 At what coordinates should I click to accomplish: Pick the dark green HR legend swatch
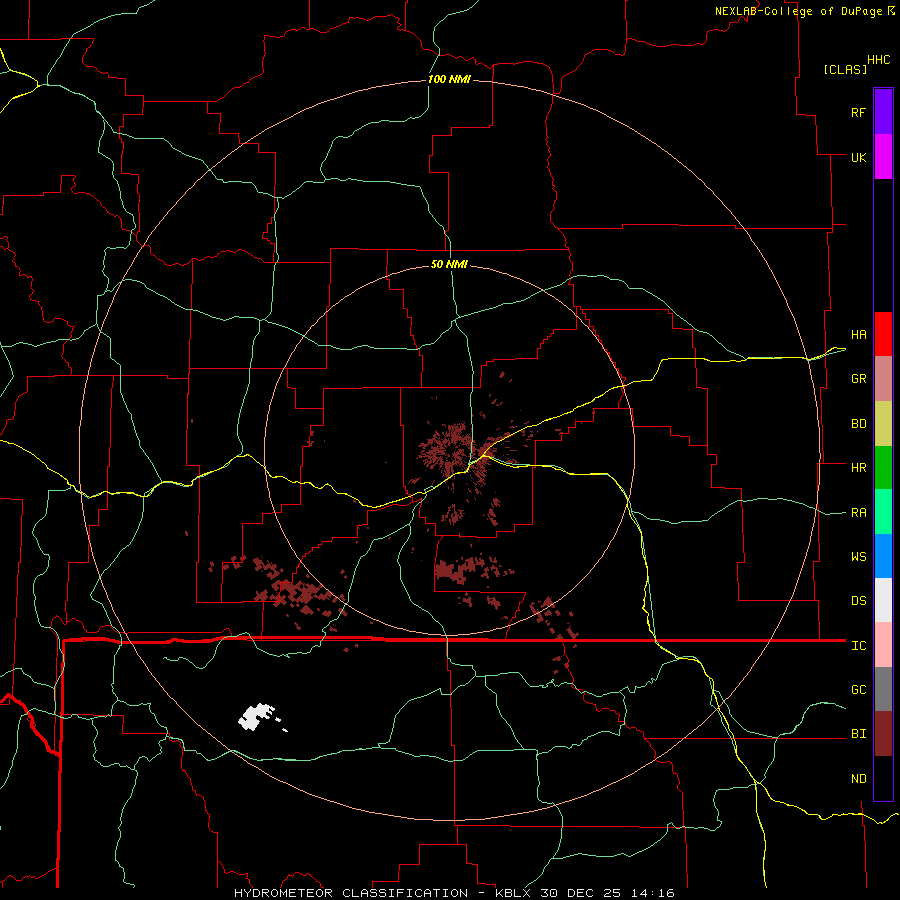pos(883,468)
